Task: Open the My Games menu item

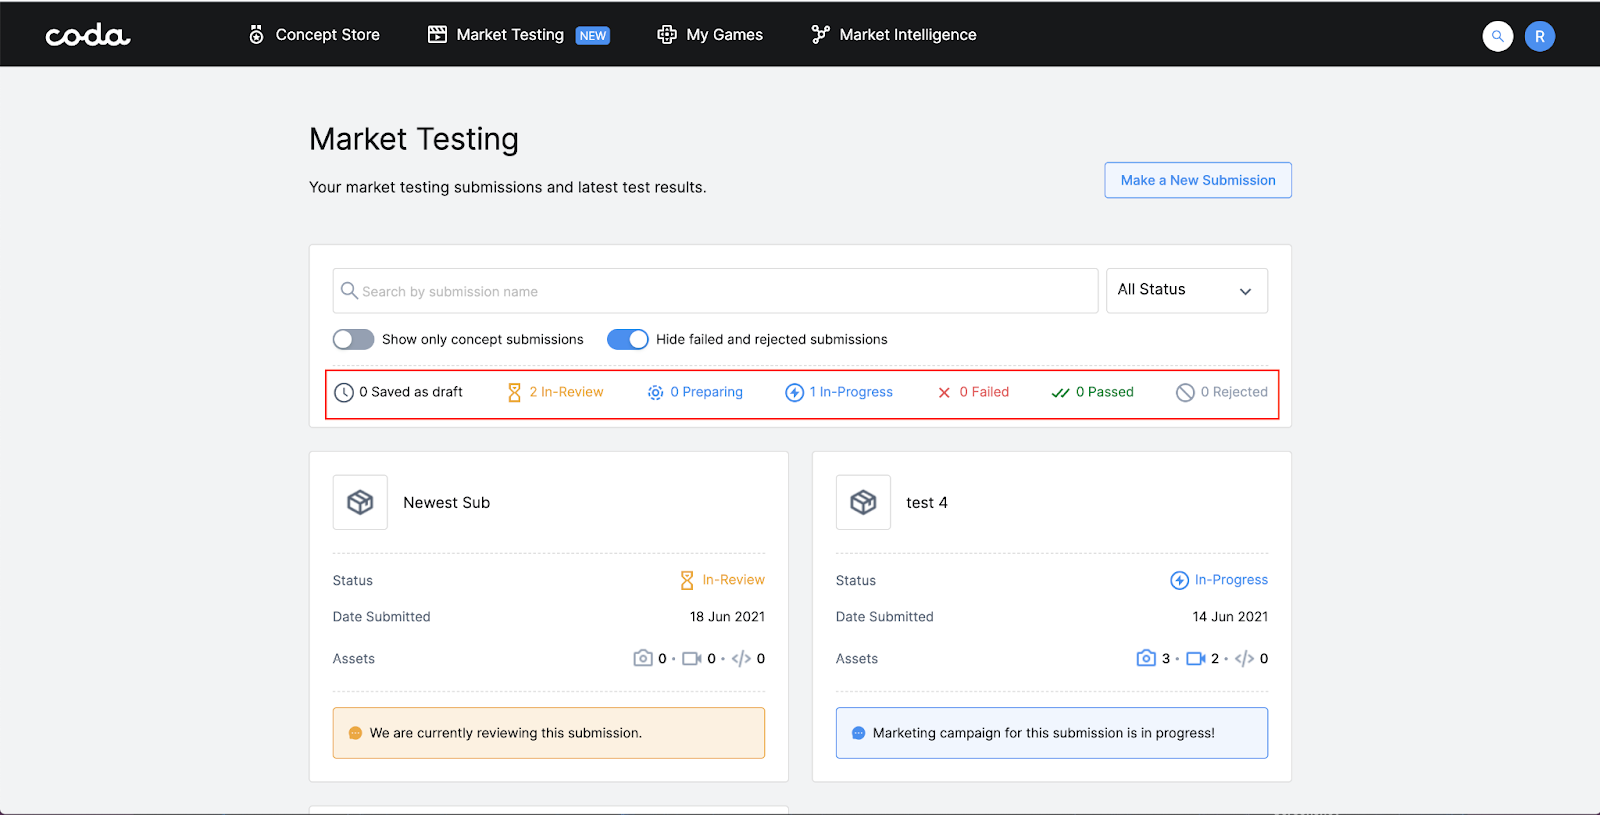Action: (710, 35)
